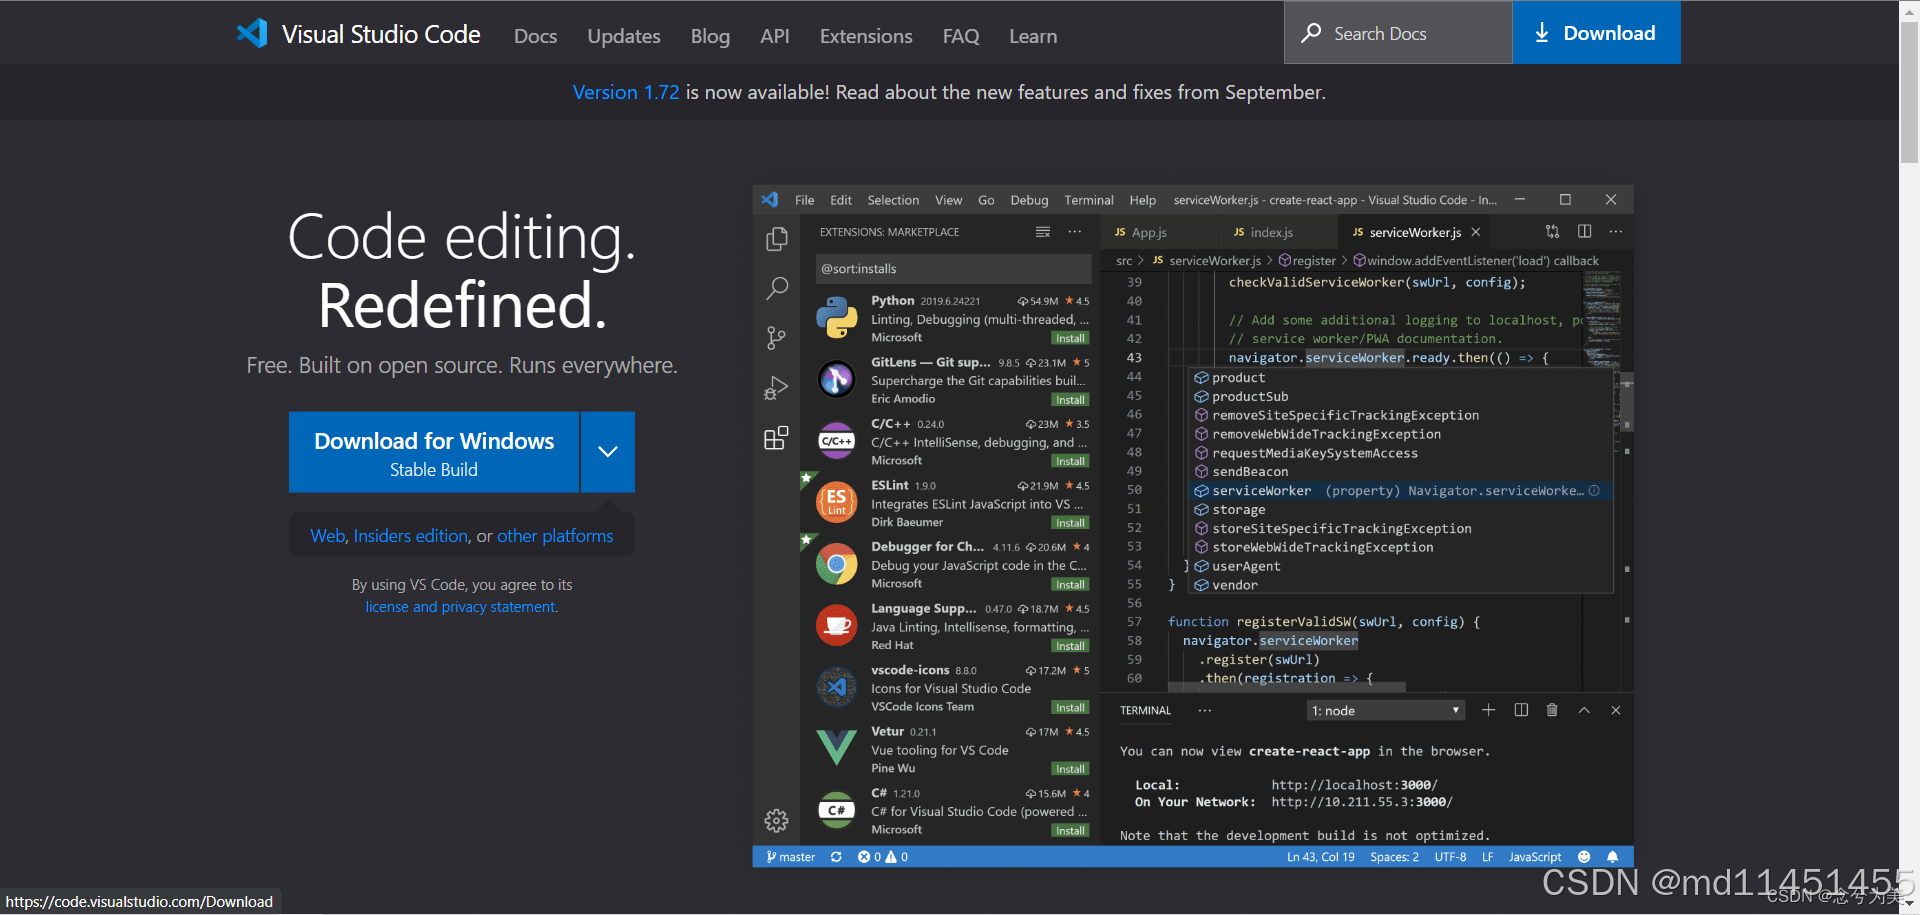Open the 1: node terminal dropdown
Viewport: 1920px width, 915px height.
[1386, 711]
